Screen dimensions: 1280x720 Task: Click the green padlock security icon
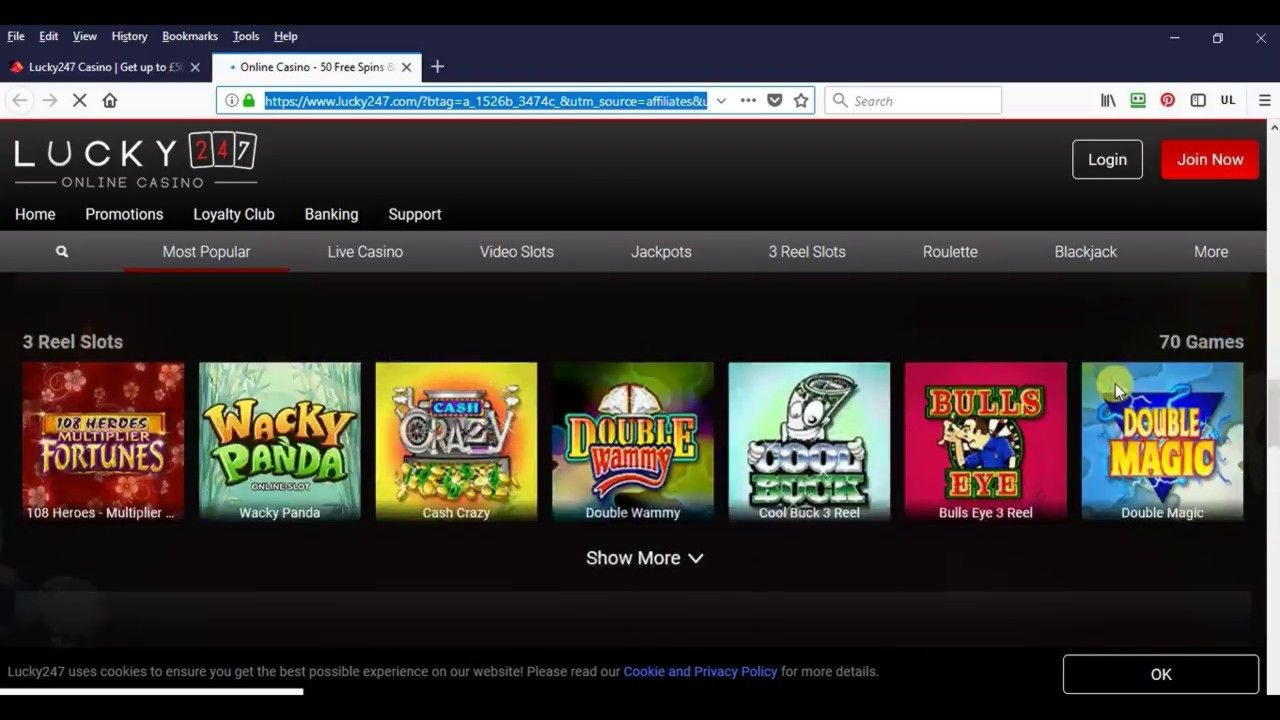[248, 100]
